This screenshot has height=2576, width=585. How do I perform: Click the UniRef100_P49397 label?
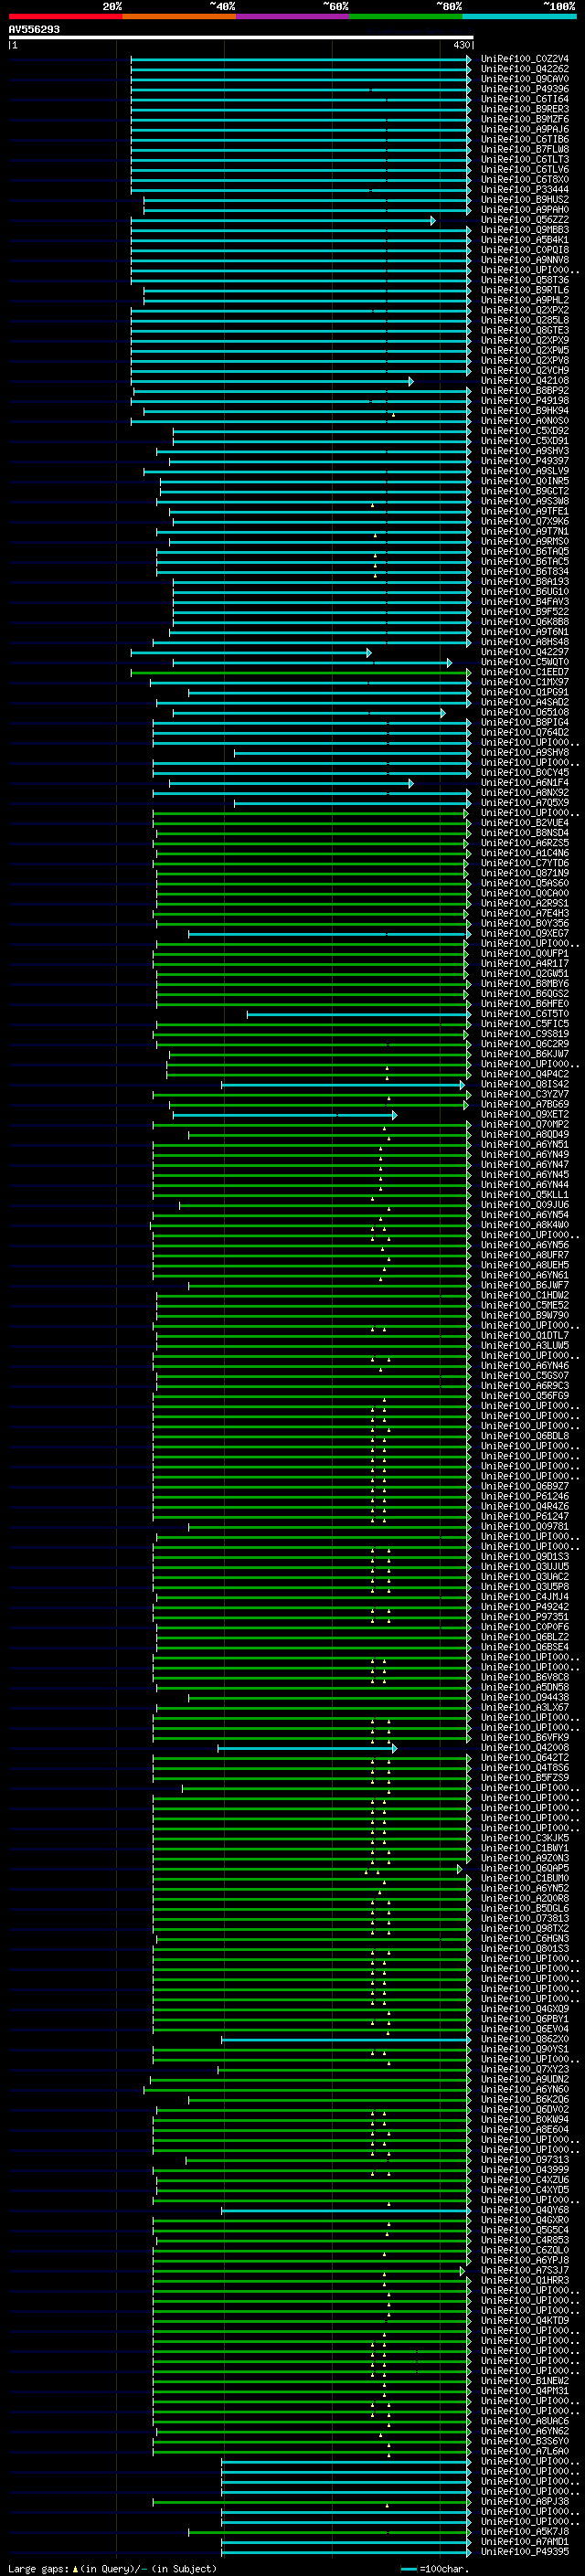[524, 461]
